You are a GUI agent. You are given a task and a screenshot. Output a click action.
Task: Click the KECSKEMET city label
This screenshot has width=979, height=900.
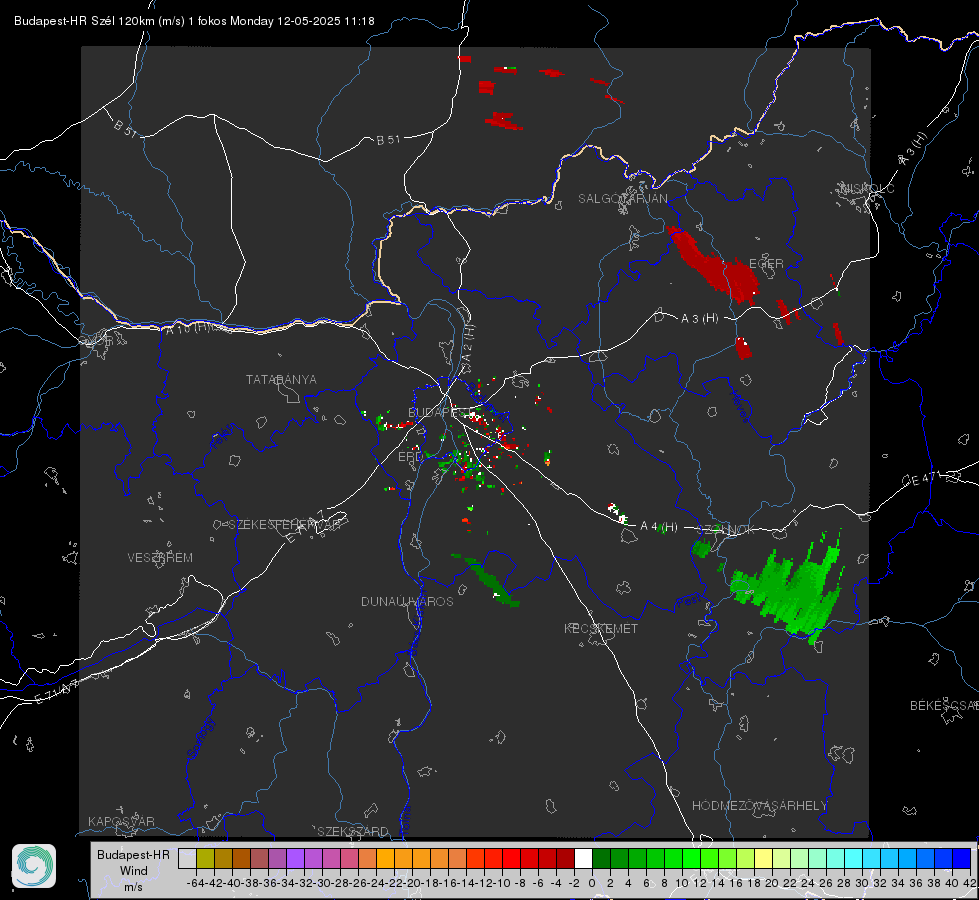coord(601,628)
